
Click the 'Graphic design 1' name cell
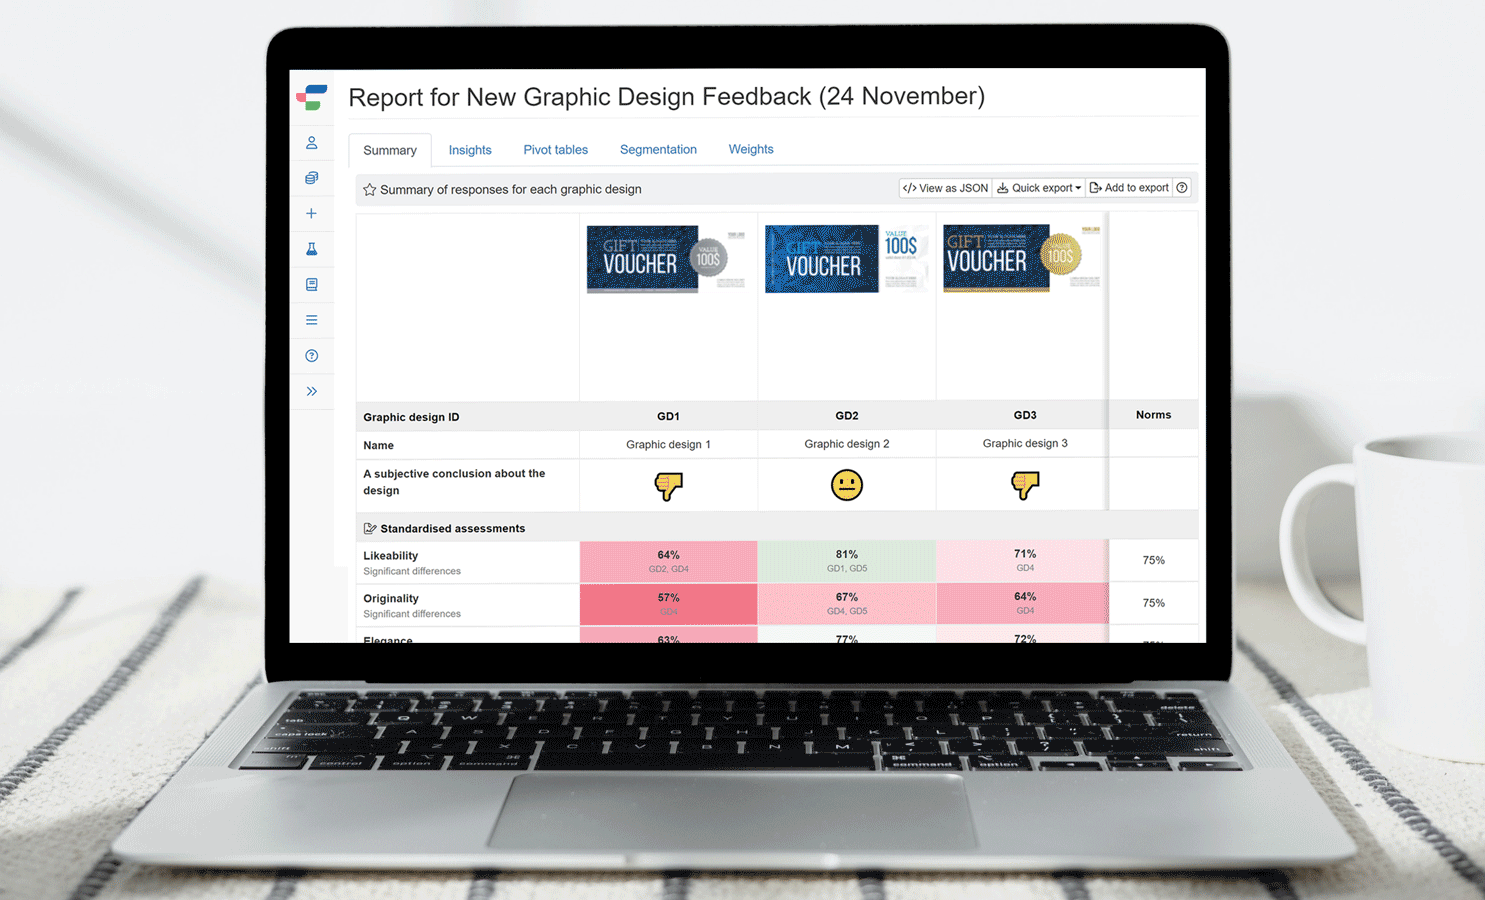click(x=668, y=444)
